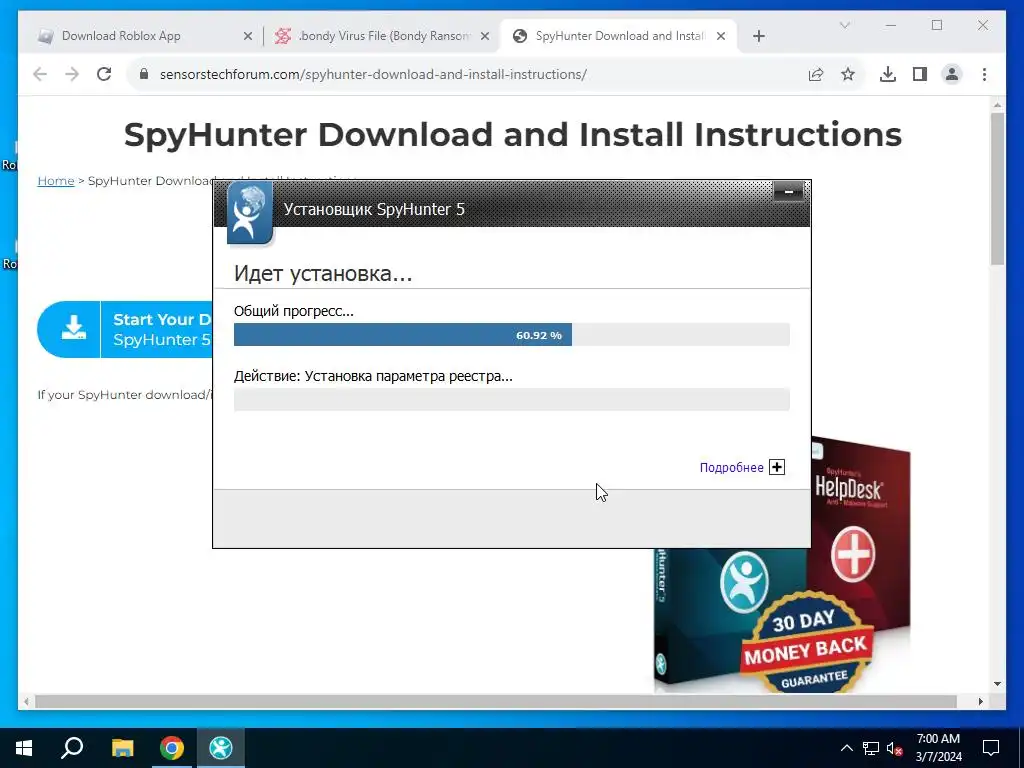Viewport: 1024px width, 768px height.
Task: Open the Chrome profile avatar
Action: click(x=952, y=74)
